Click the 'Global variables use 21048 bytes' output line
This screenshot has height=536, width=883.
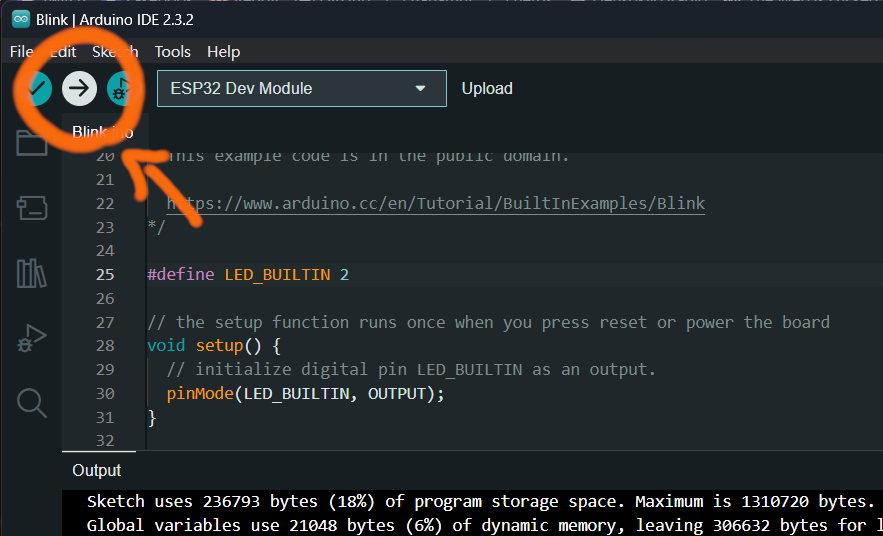(x=485, y=525)
